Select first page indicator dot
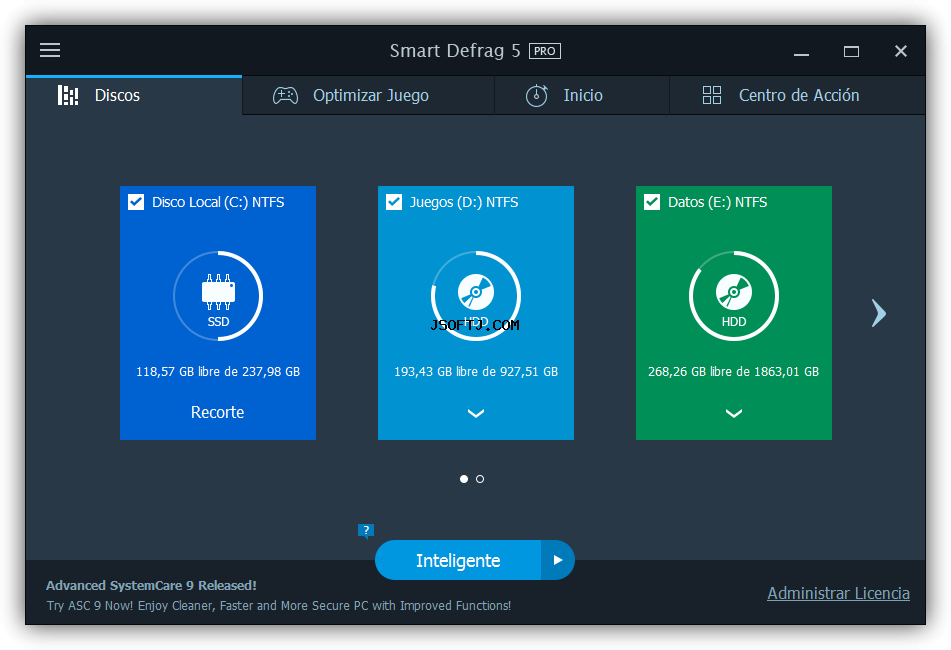Screen dimensions: 951x650 pyautogui.click(x=464, y=479)
